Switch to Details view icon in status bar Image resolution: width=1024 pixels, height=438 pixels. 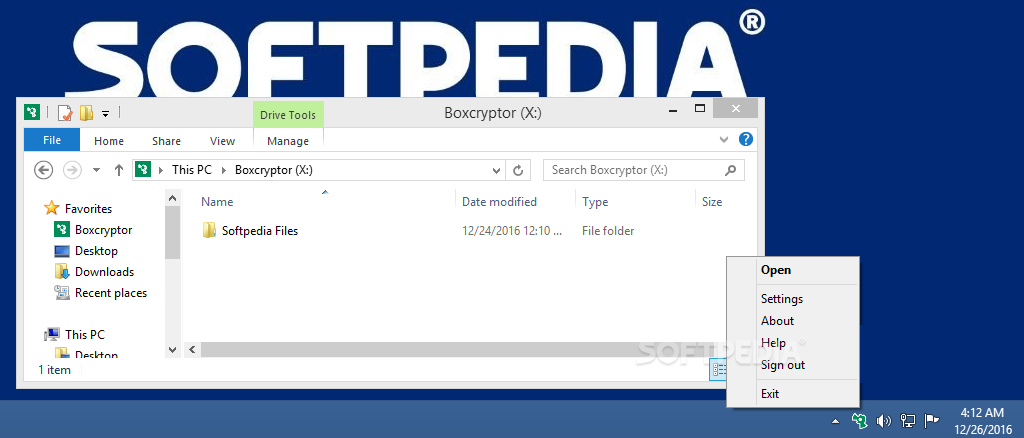(x=718, y=369)
